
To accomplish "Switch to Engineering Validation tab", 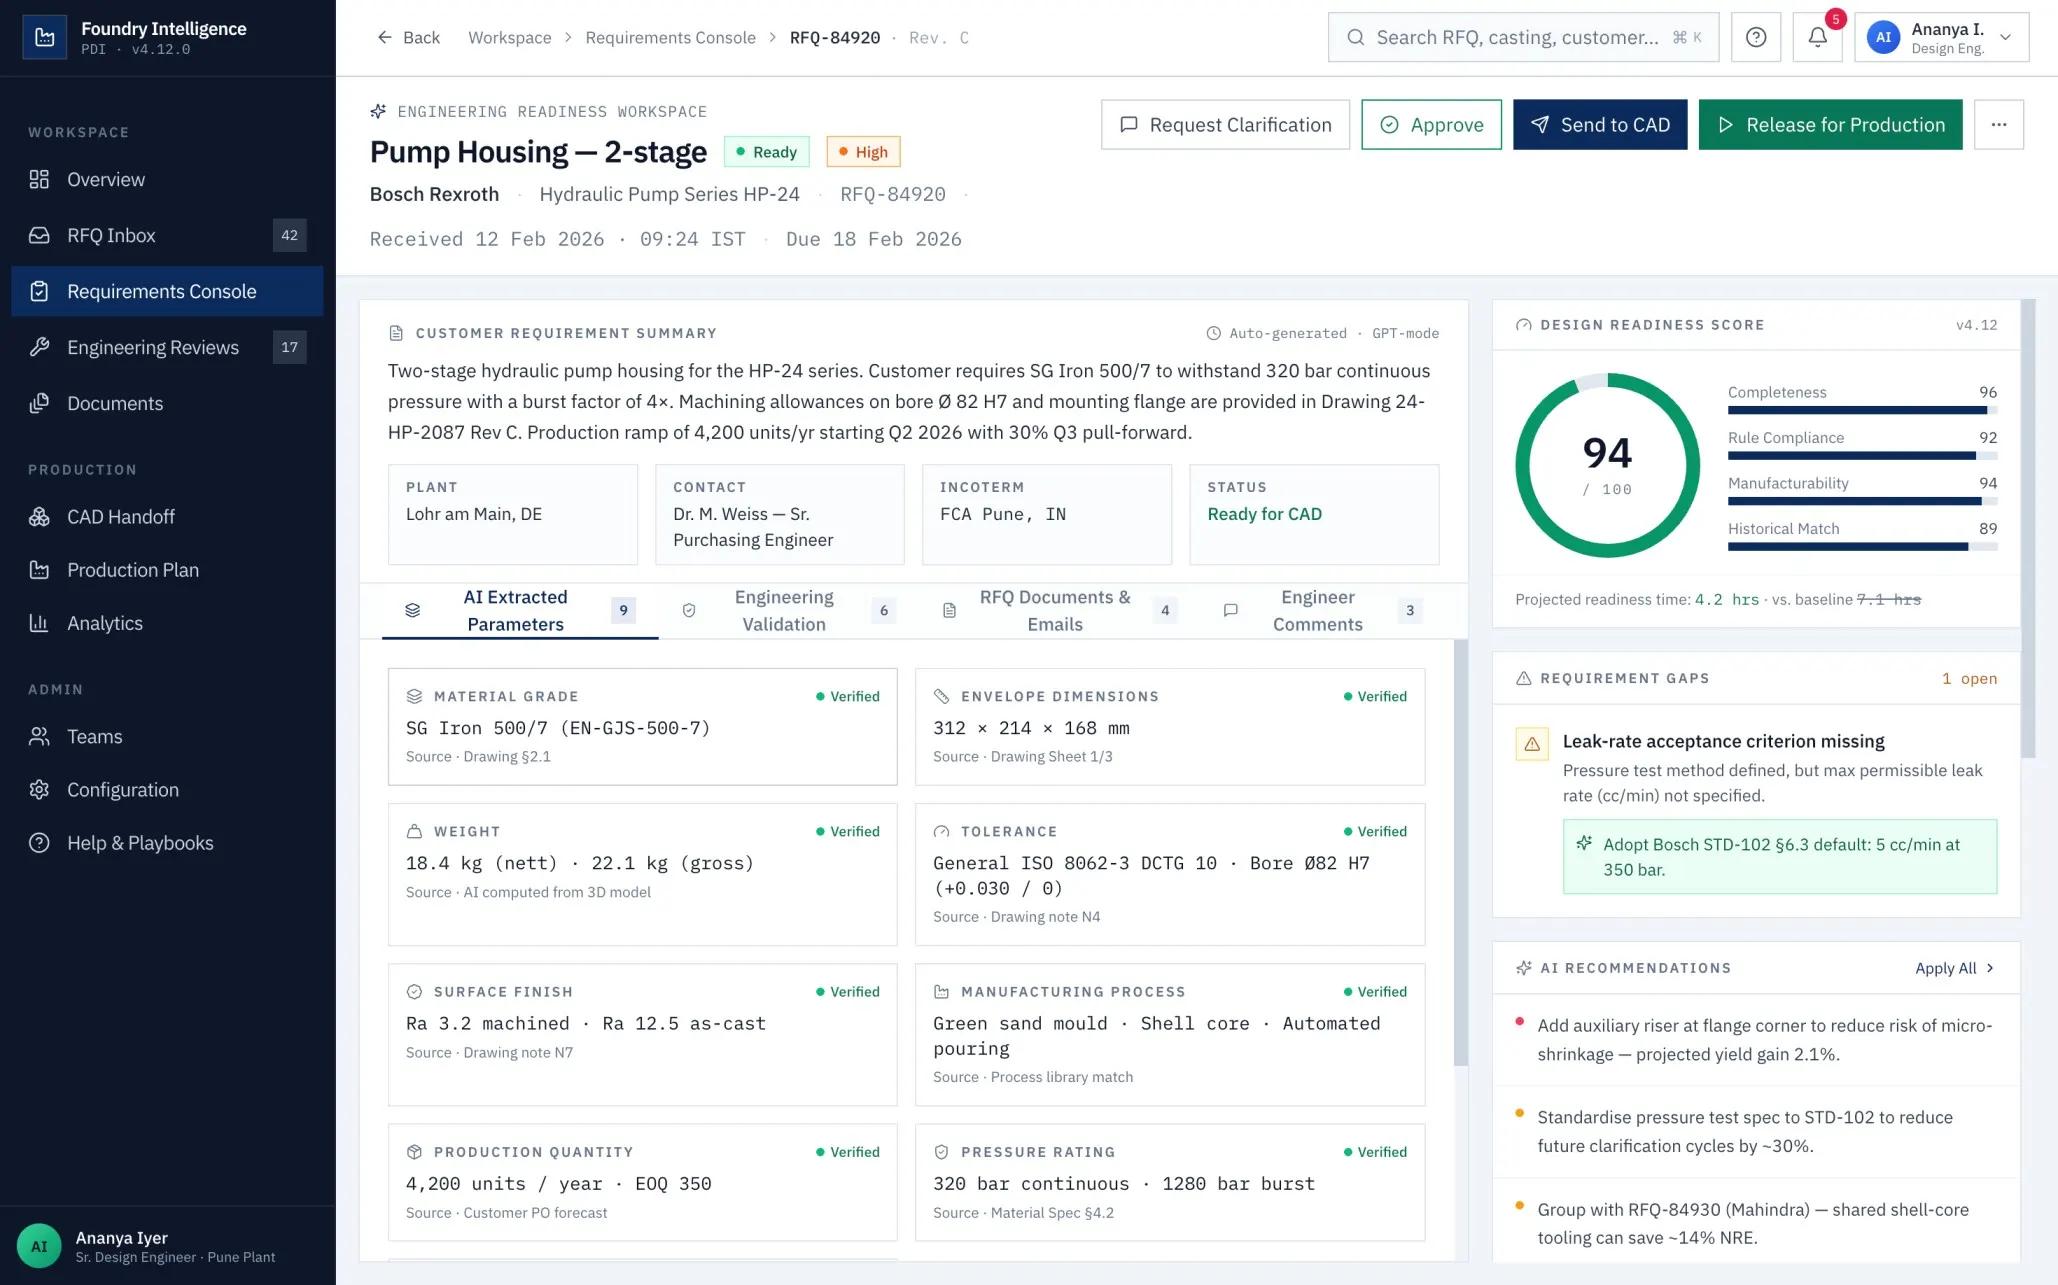I will point(788,610).
